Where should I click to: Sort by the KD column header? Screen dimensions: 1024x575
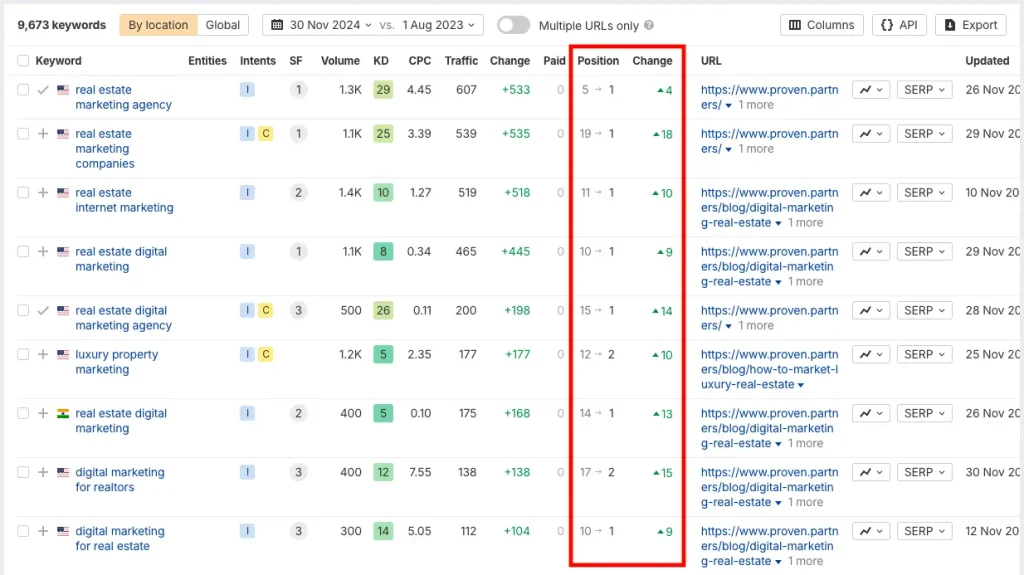[x=381, y=61]
